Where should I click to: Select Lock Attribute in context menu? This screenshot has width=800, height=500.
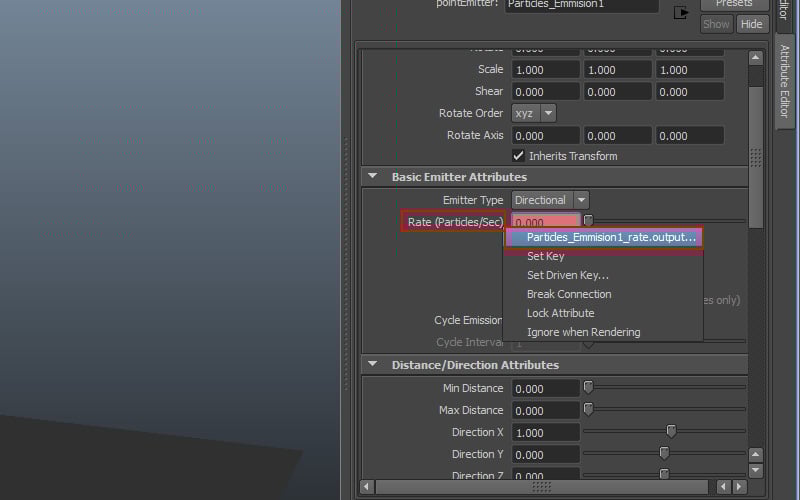tap(560, 313)
